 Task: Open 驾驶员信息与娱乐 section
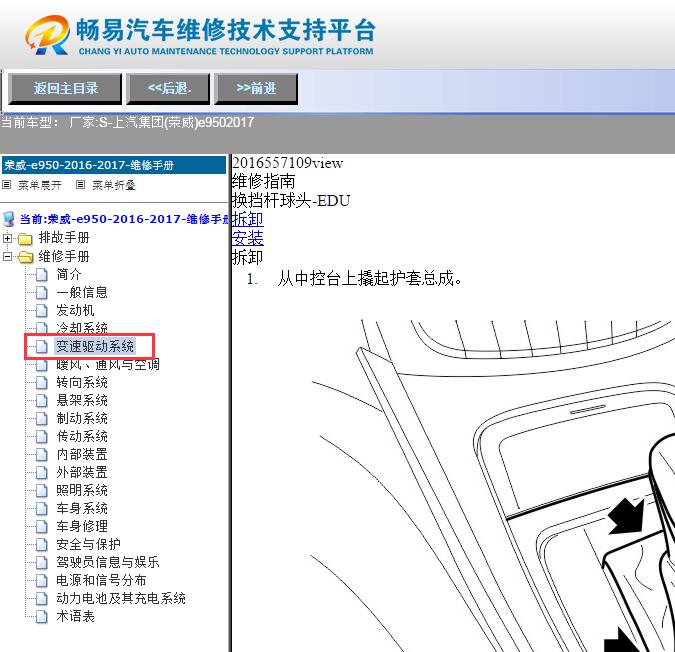(x=108, y=562)
